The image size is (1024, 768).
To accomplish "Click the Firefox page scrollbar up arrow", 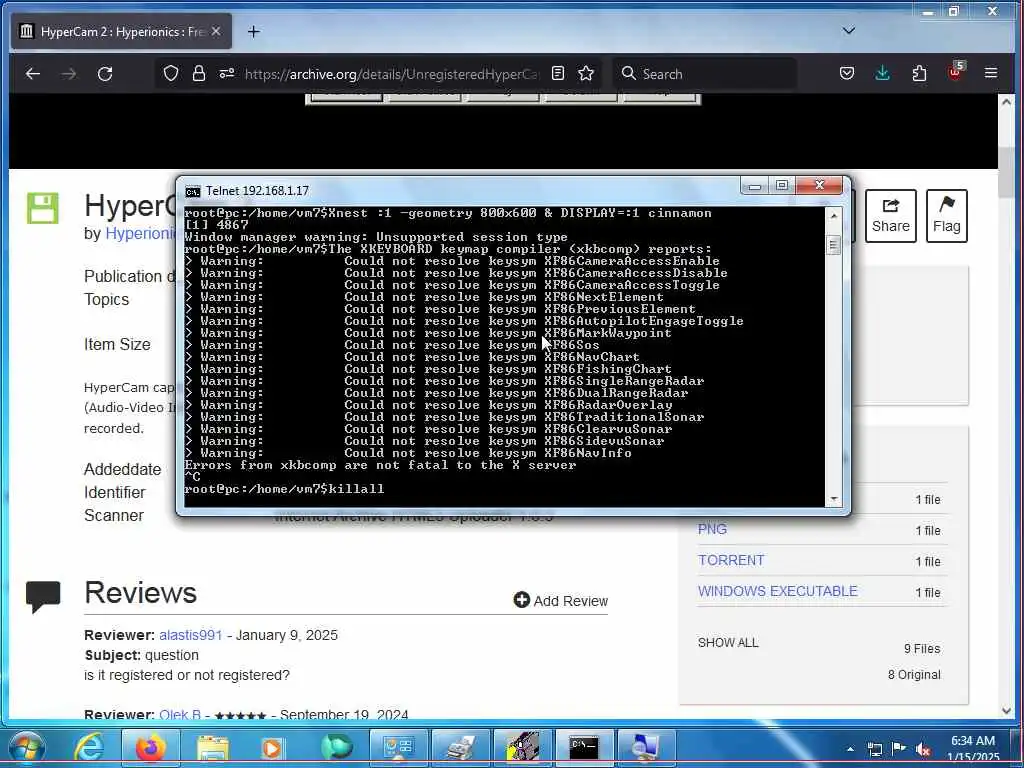I will [1006, 102].
